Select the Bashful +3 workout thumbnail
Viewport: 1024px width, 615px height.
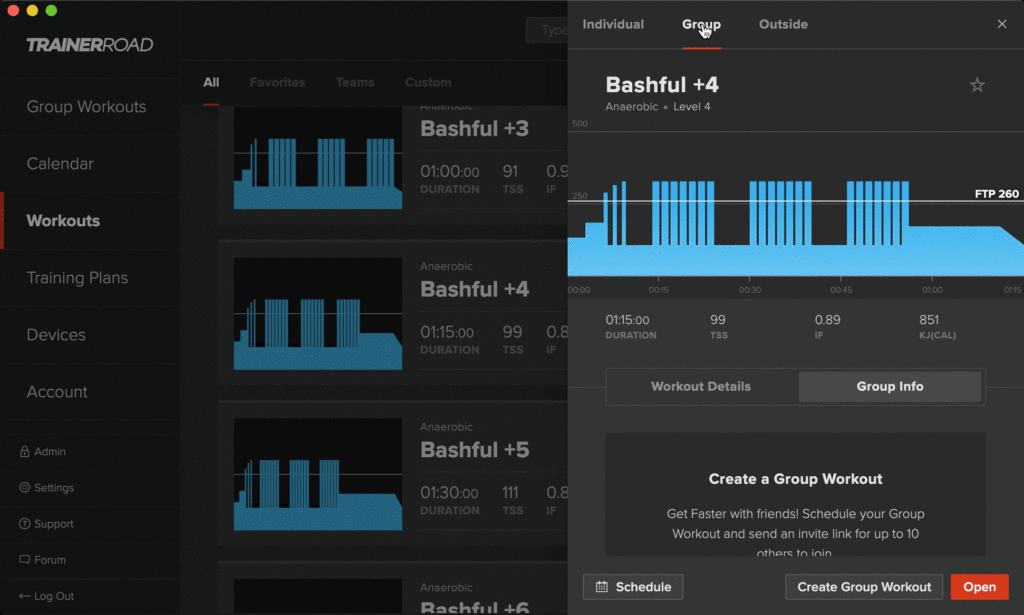tap(317, 160)
